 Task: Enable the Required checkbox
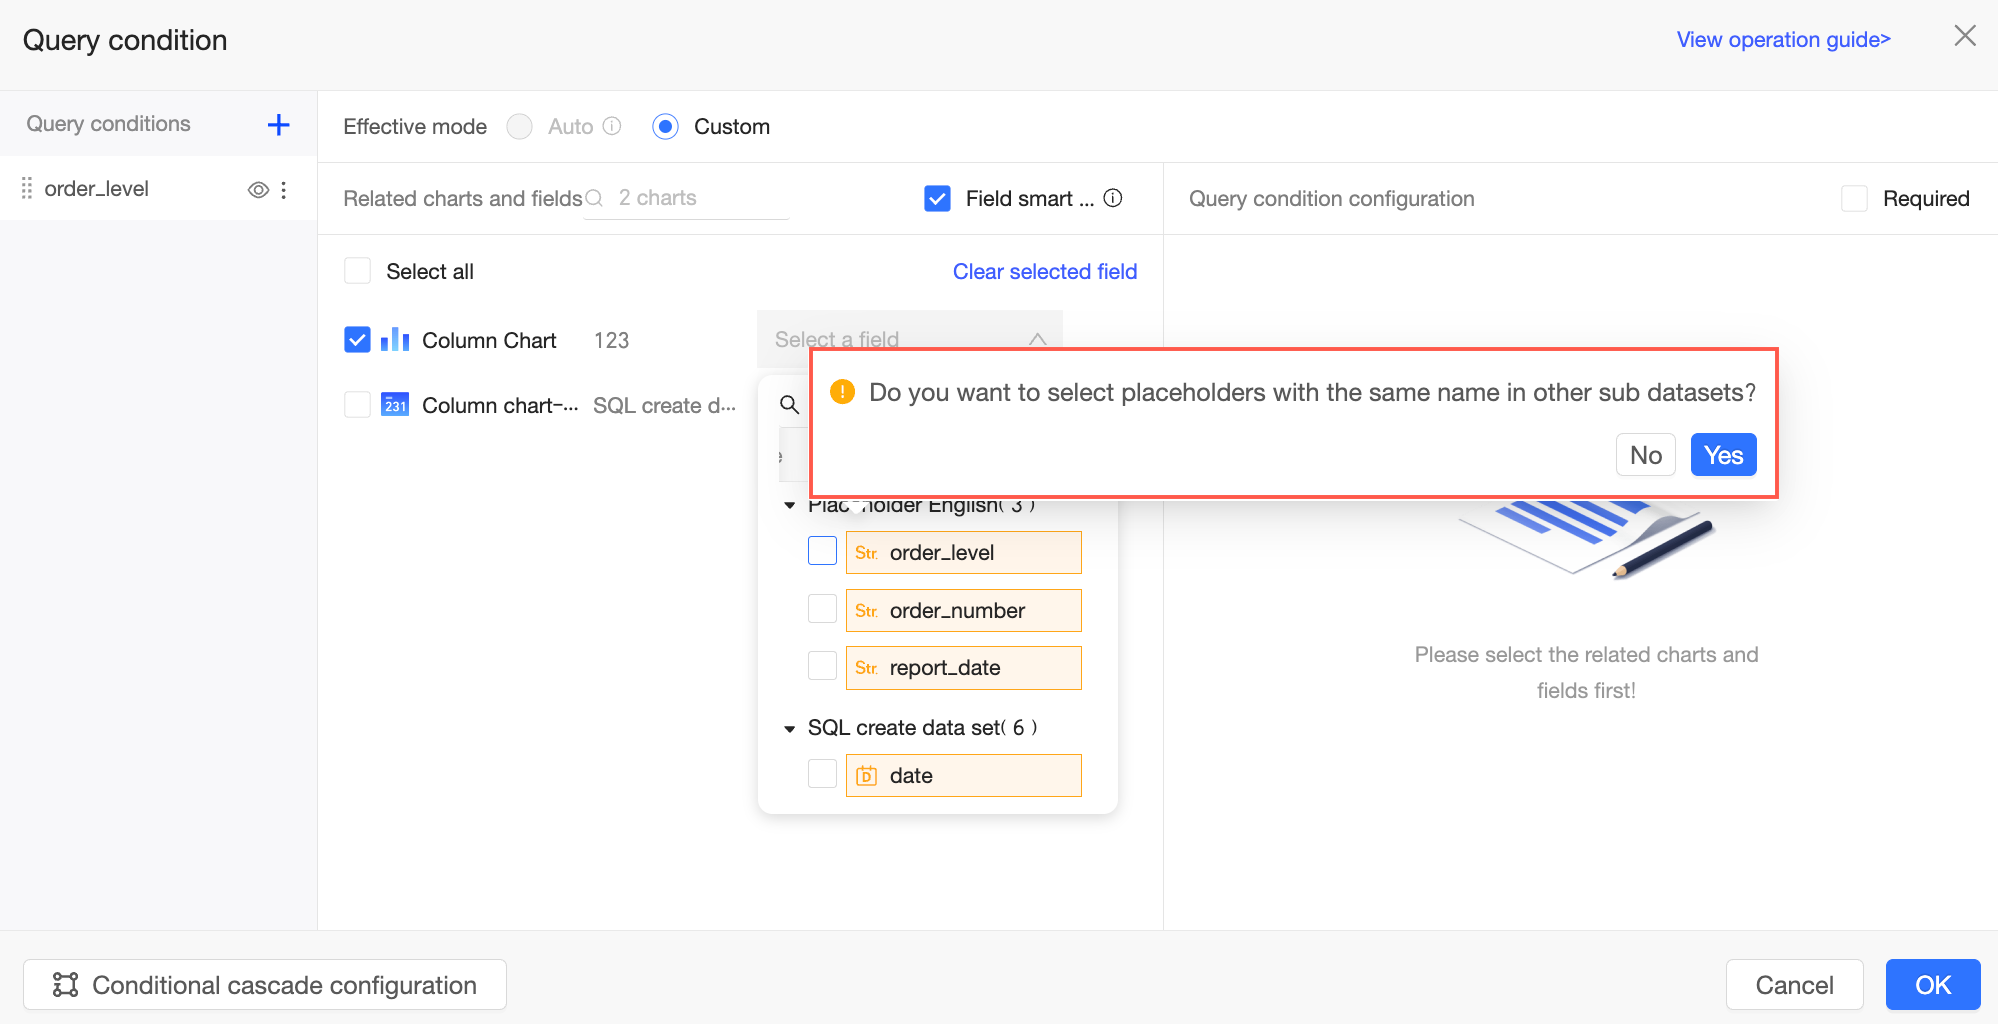(x=1854, y=199)
